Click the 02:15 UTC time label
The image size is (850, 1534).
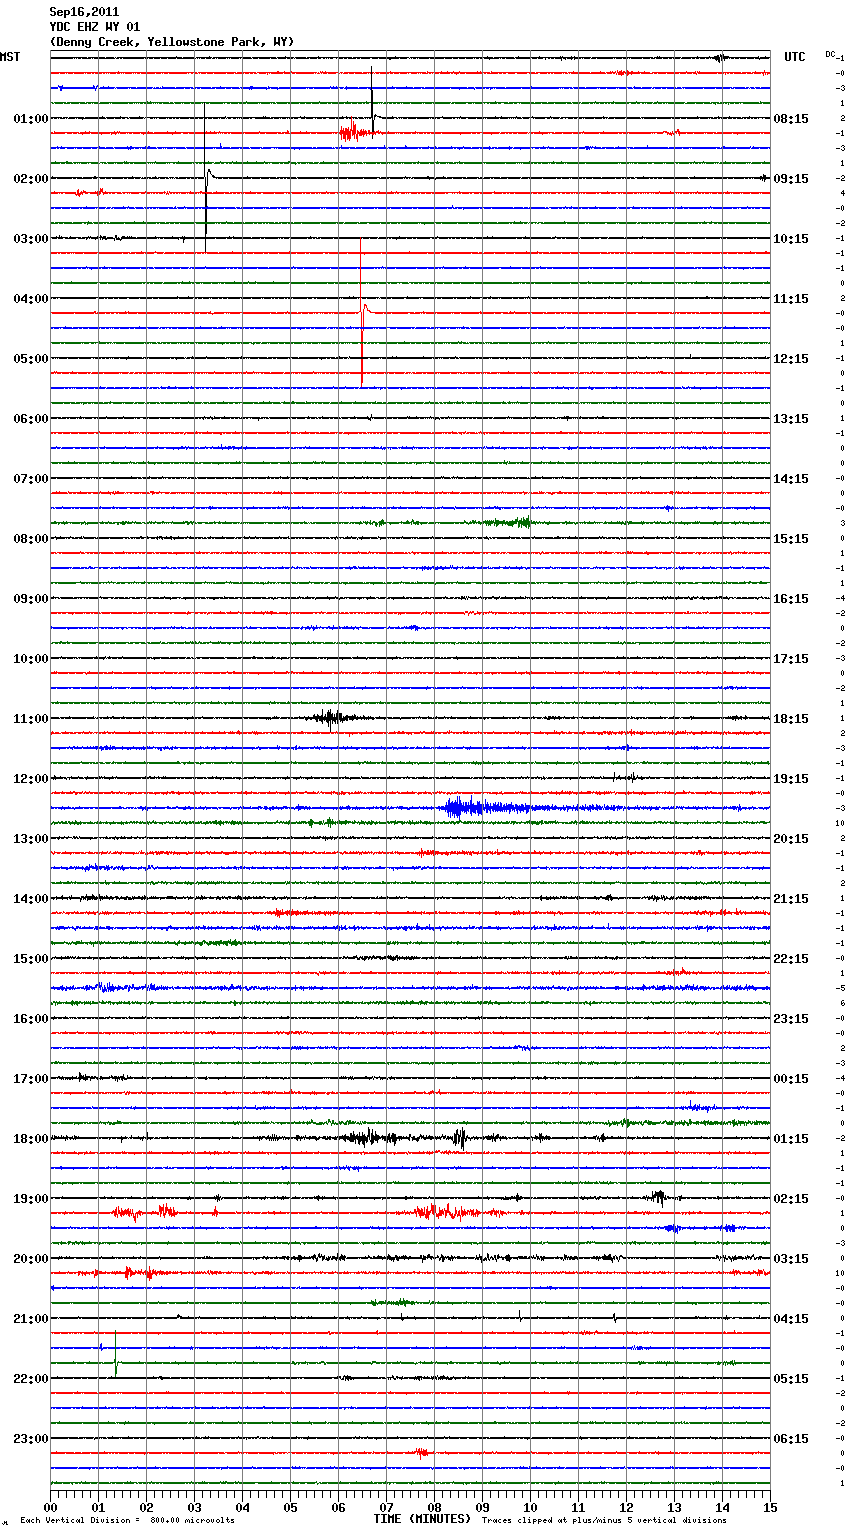click(x=791, y=1199)
